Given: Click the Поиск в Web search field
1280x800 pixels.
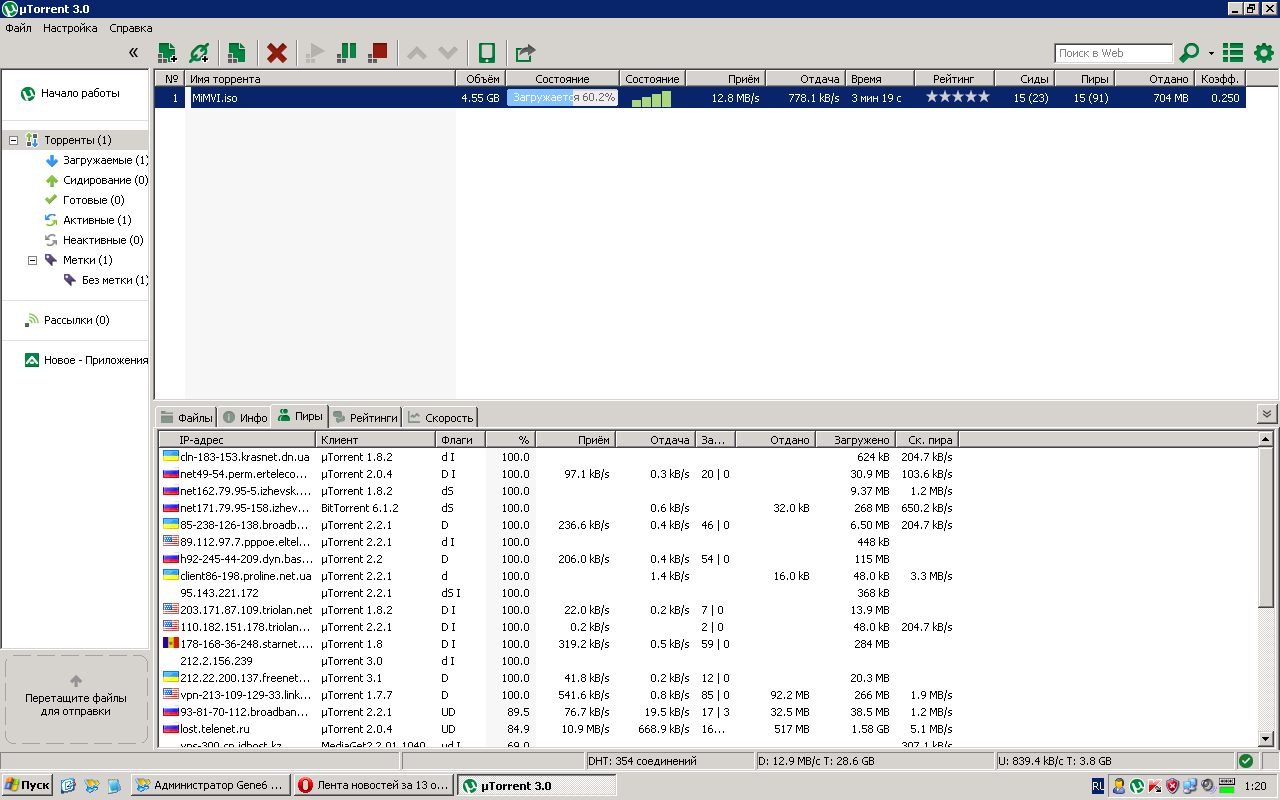Looking at the screenshot, I should click(x=1113, y=53).
